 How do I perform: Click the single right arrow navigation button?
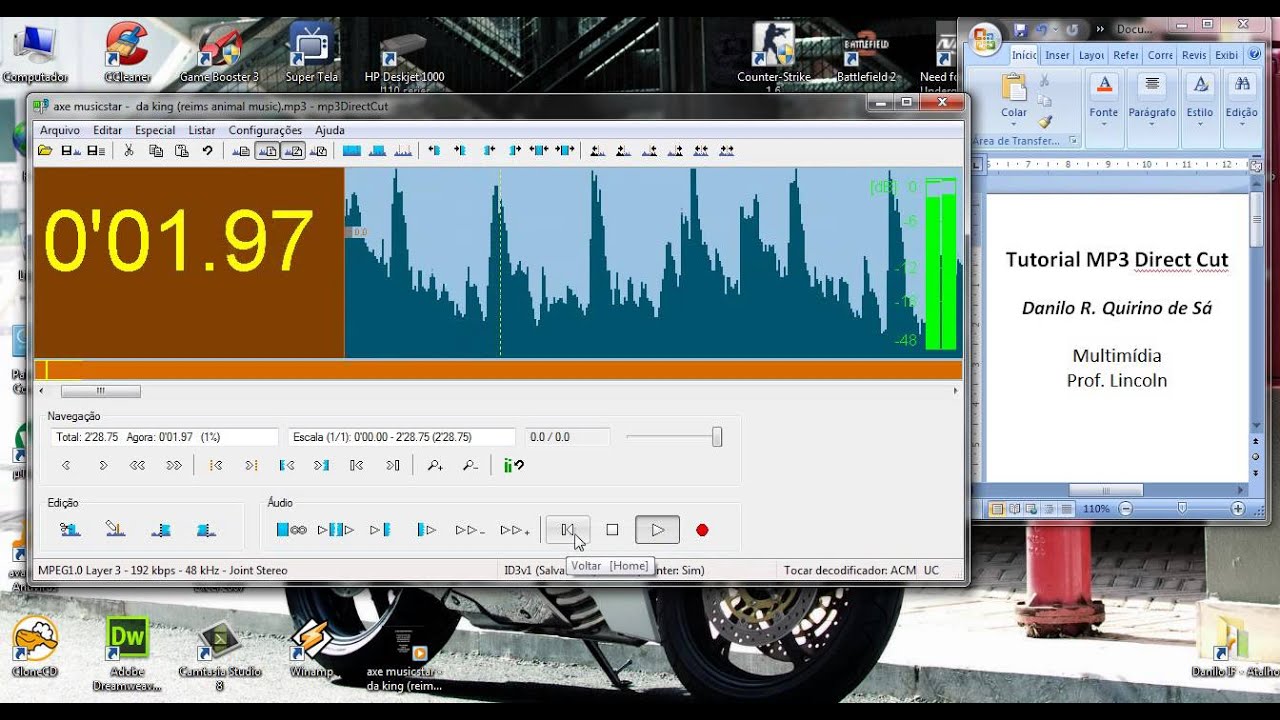[103, 465]
